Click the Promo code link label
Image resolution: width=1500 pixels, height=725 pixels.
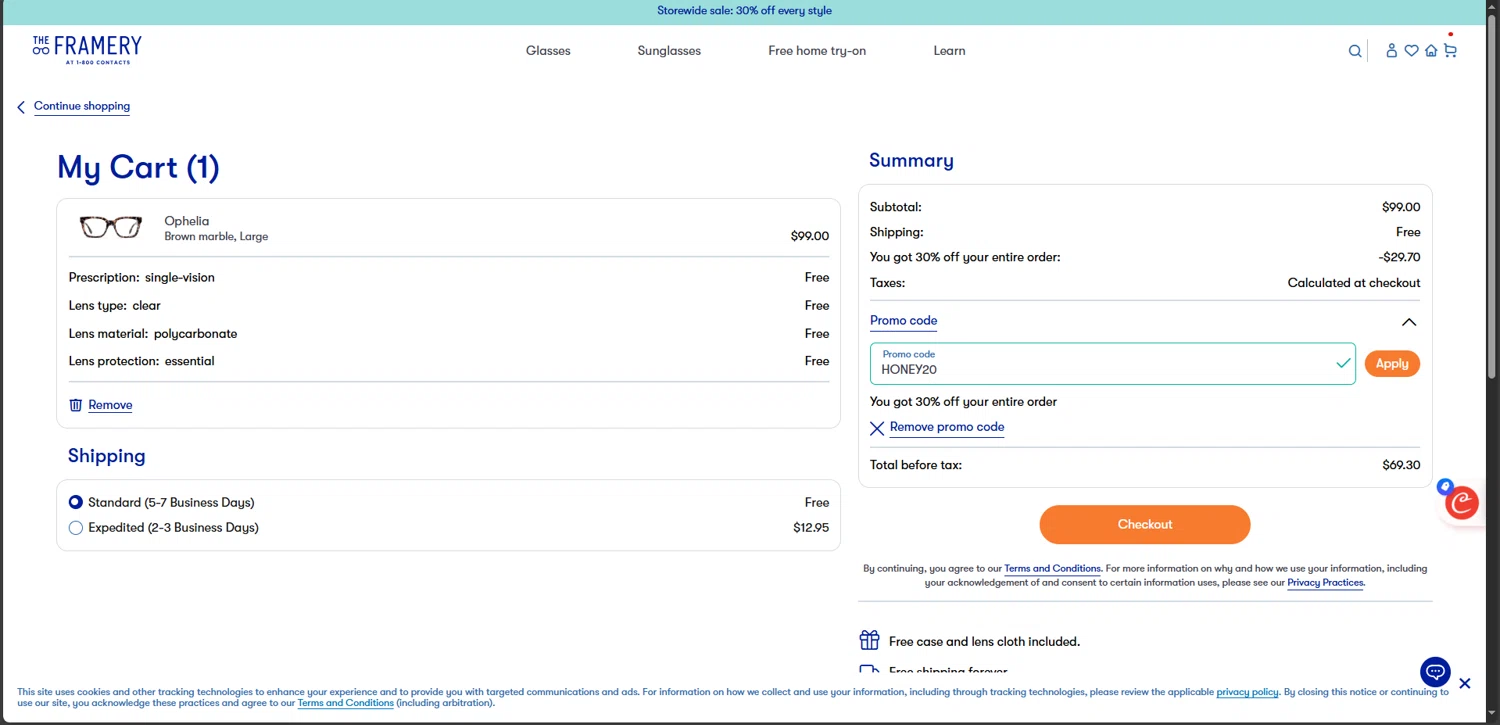pyautogui.click(x=903, y=321)
